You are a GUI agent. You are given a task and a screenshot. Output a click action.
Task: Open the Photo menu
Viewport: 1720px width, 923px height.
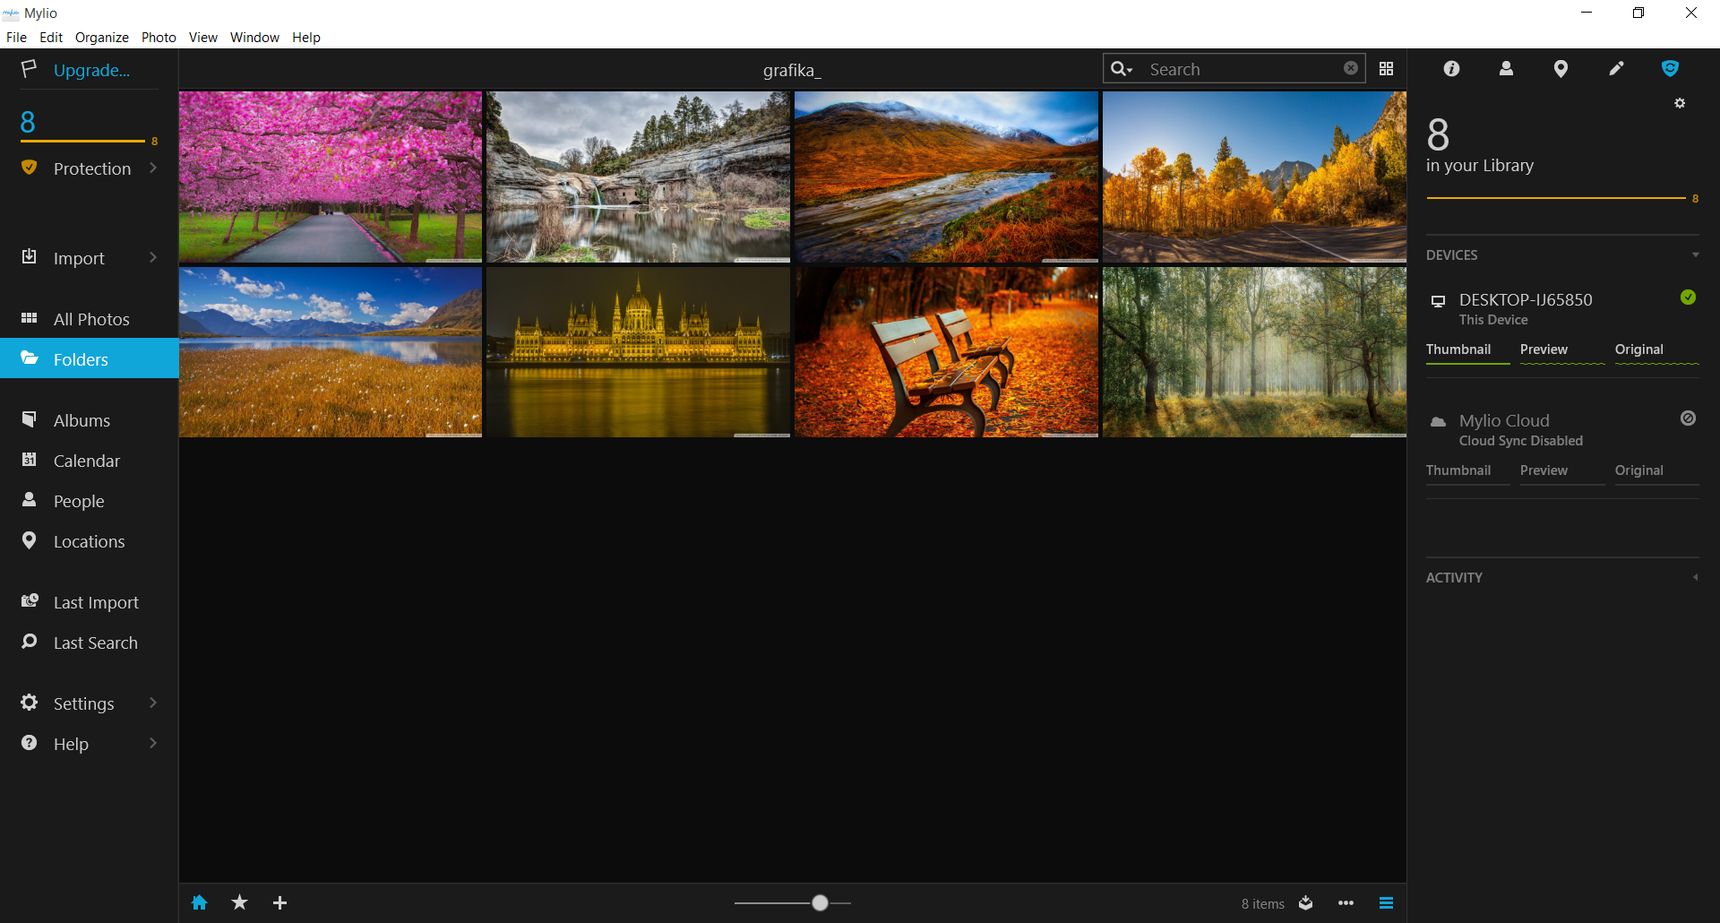(x=159, y=37)
